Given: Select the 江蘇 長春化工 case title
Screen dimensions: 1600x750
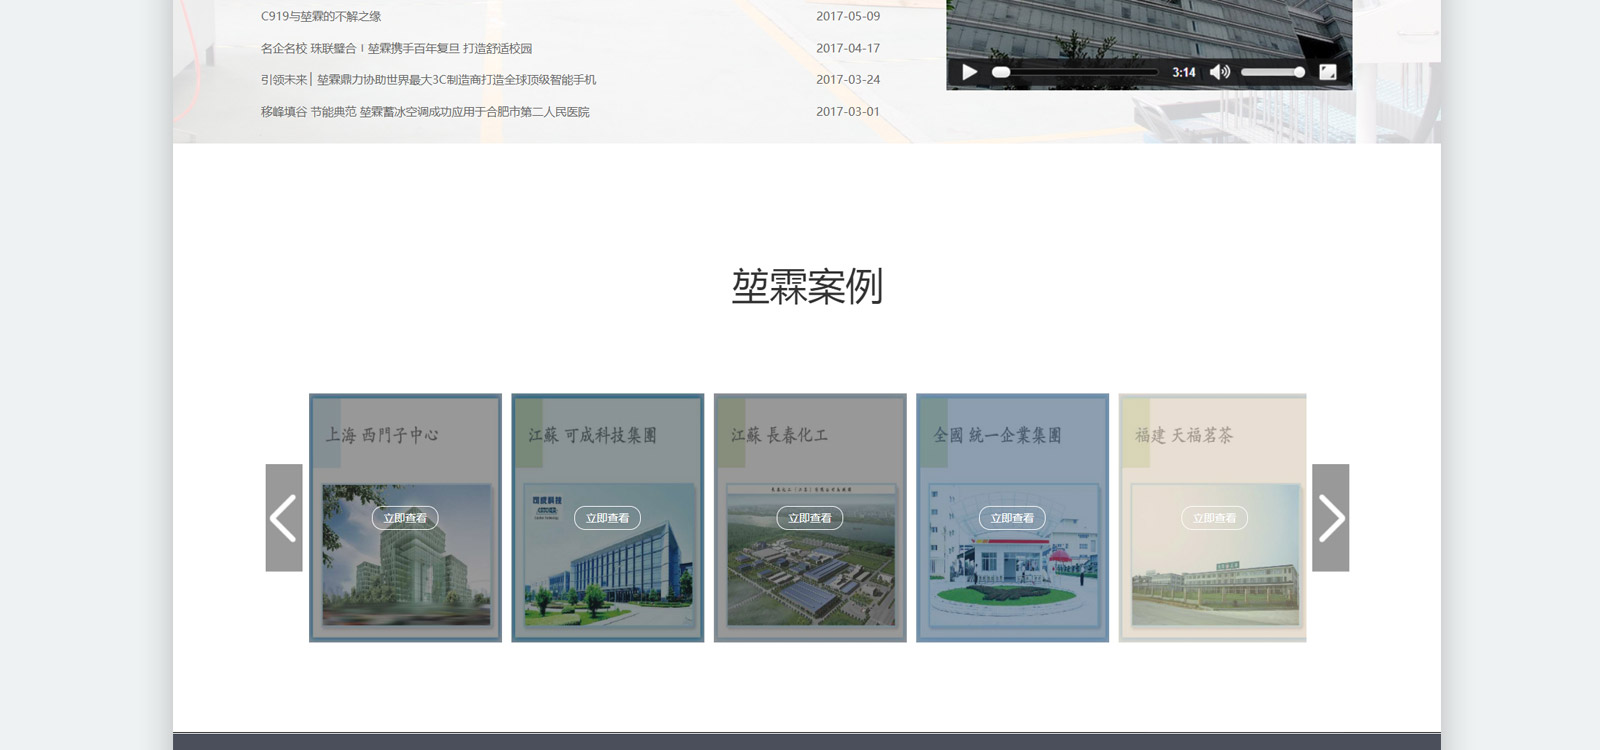Looking at the screenshot, I should 779,435.
